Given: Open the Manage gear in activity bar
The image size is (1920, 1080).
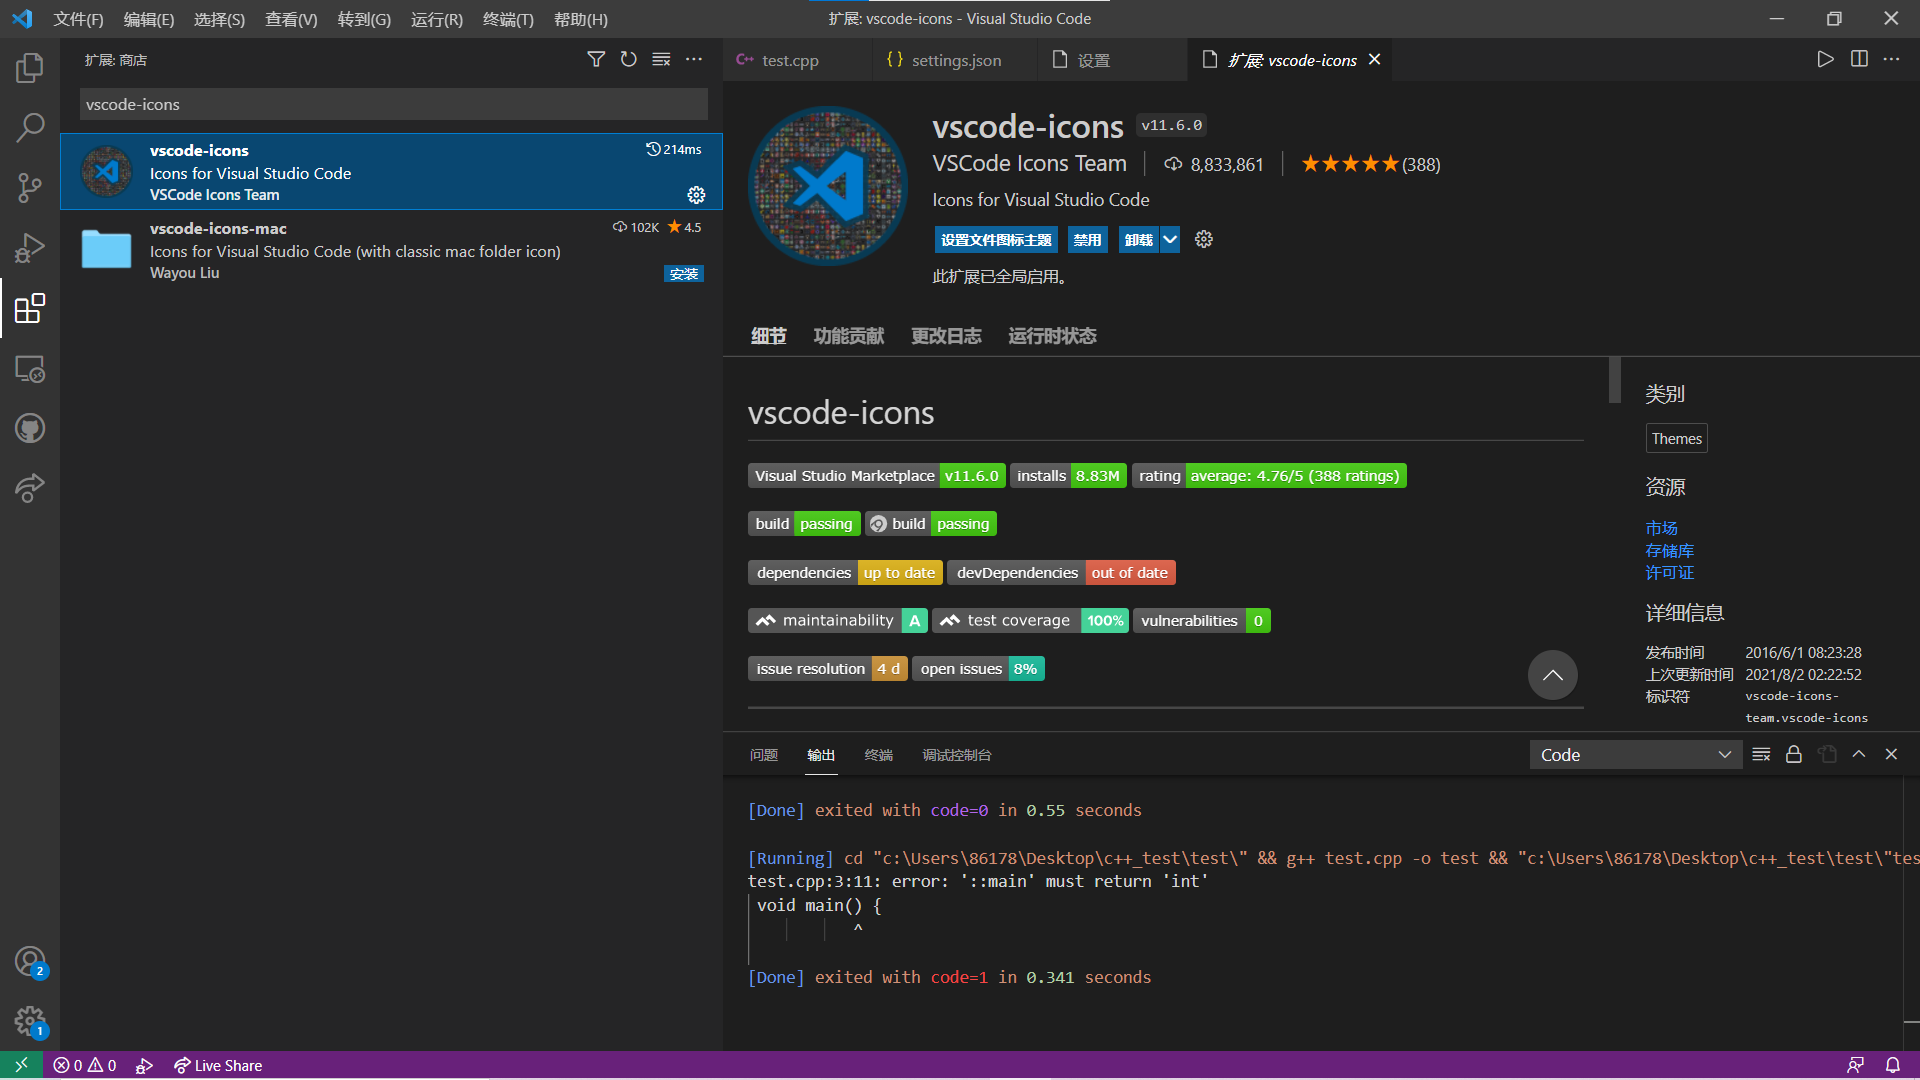Looking at the screenshot, I should tap(30, 1022).
